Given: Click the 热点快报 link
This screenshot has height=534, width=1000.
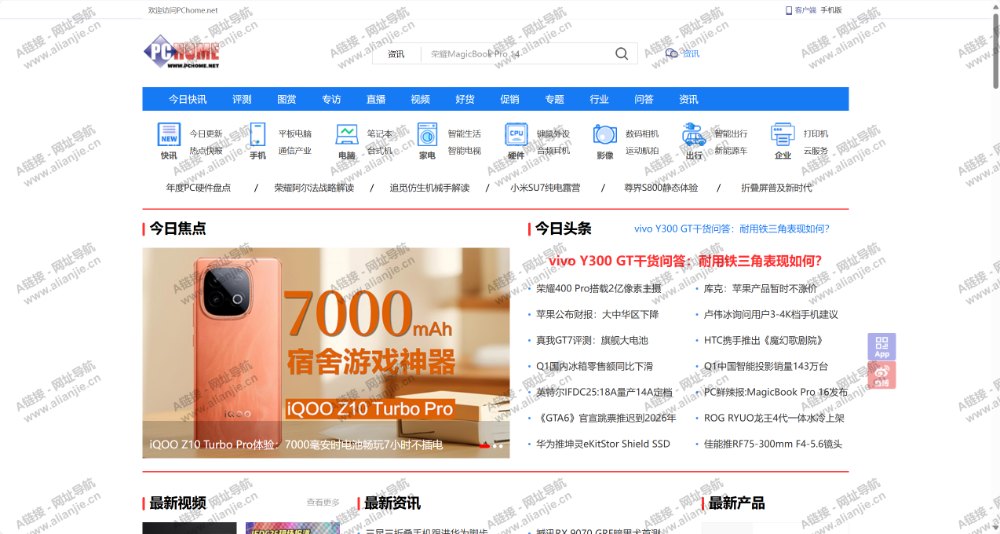Looking at the screenshot, I should pos(206,151).
